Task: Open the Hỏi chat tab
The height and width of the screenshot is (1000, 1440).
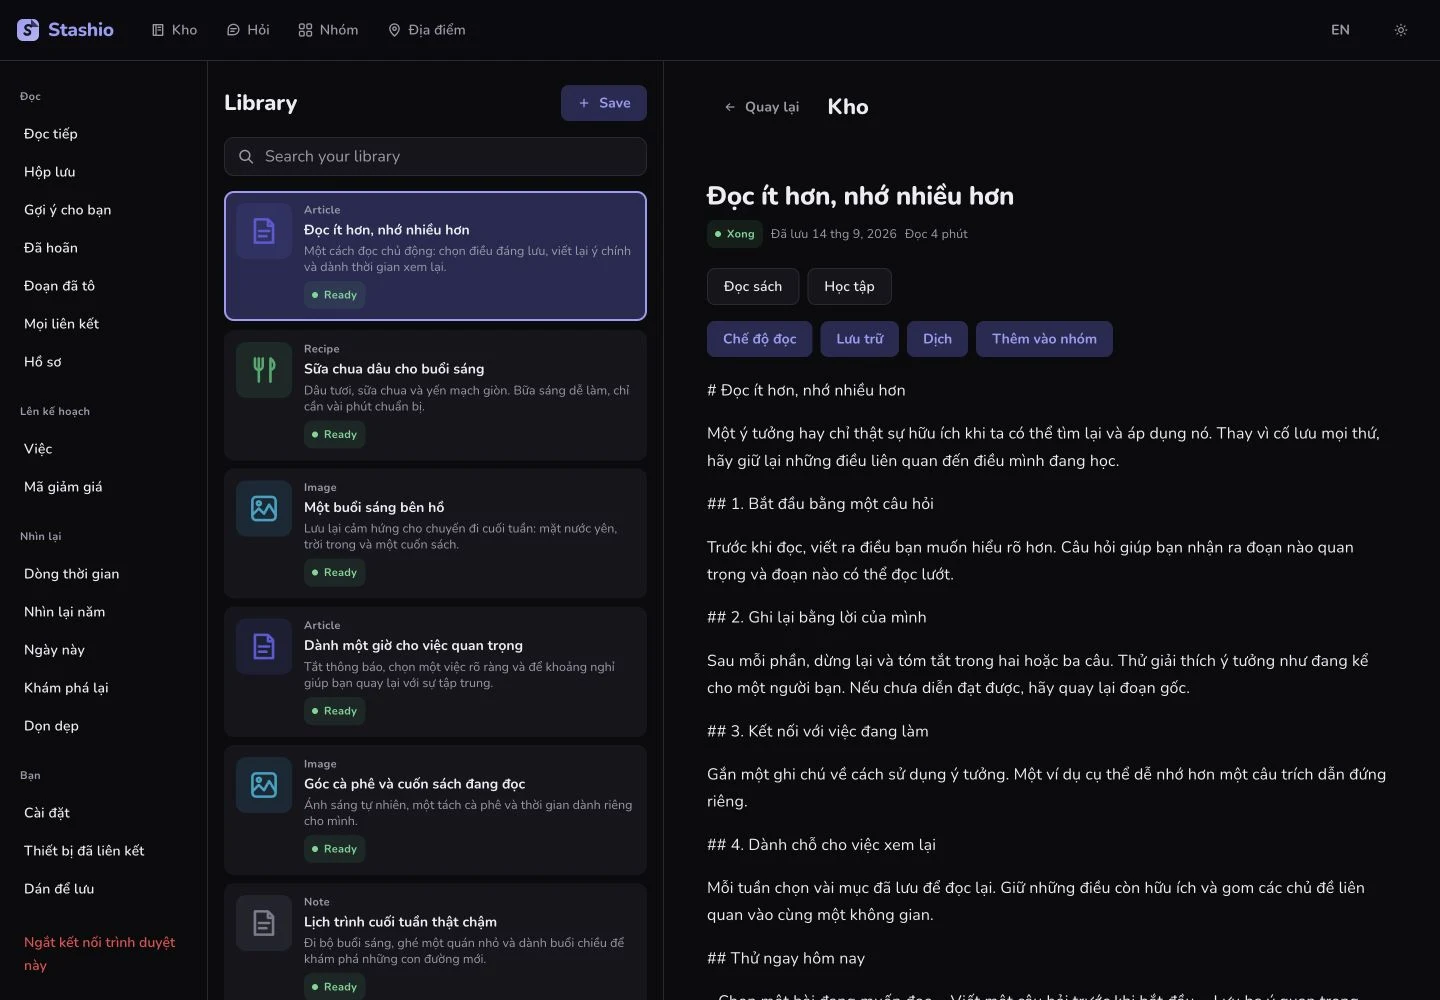Action: click(x=248, y=30)
